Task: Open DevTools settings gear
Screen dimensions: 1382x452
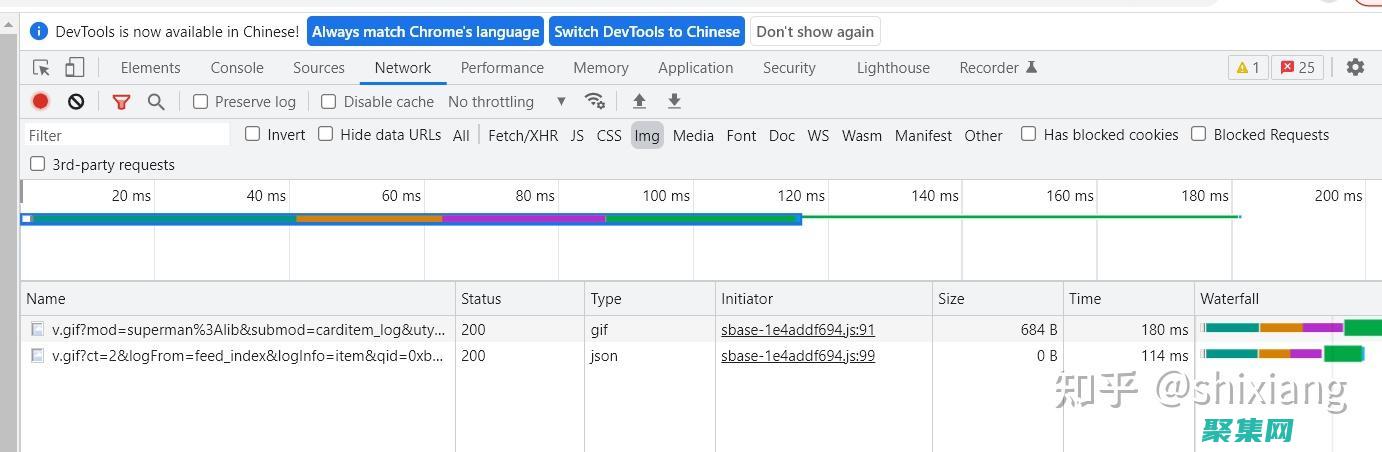Action: (1355, 67)
